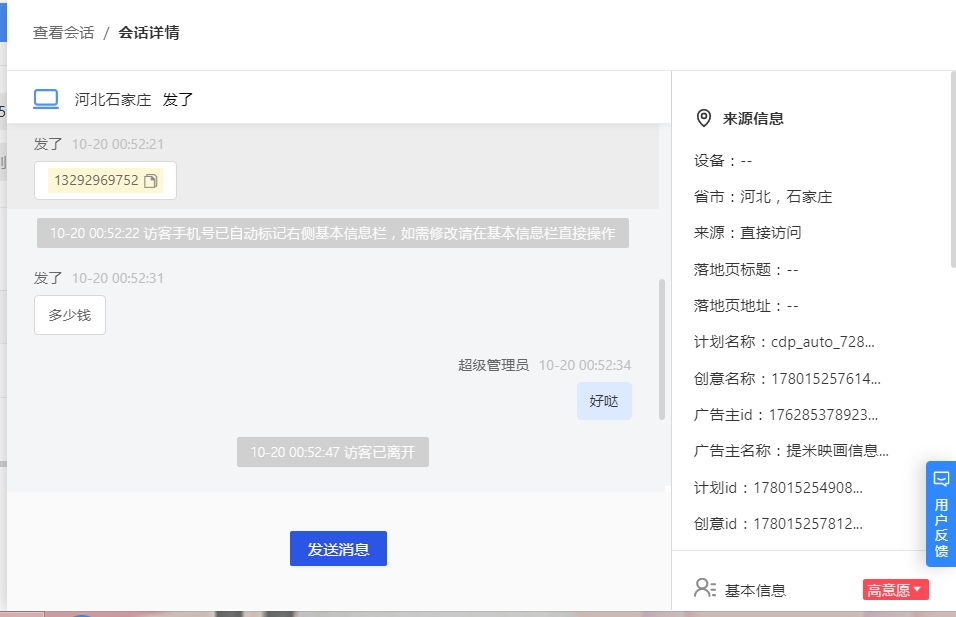Click the 好哒 reply bubble
Viewport: 956px width, 617px height.
click(604, 401)
